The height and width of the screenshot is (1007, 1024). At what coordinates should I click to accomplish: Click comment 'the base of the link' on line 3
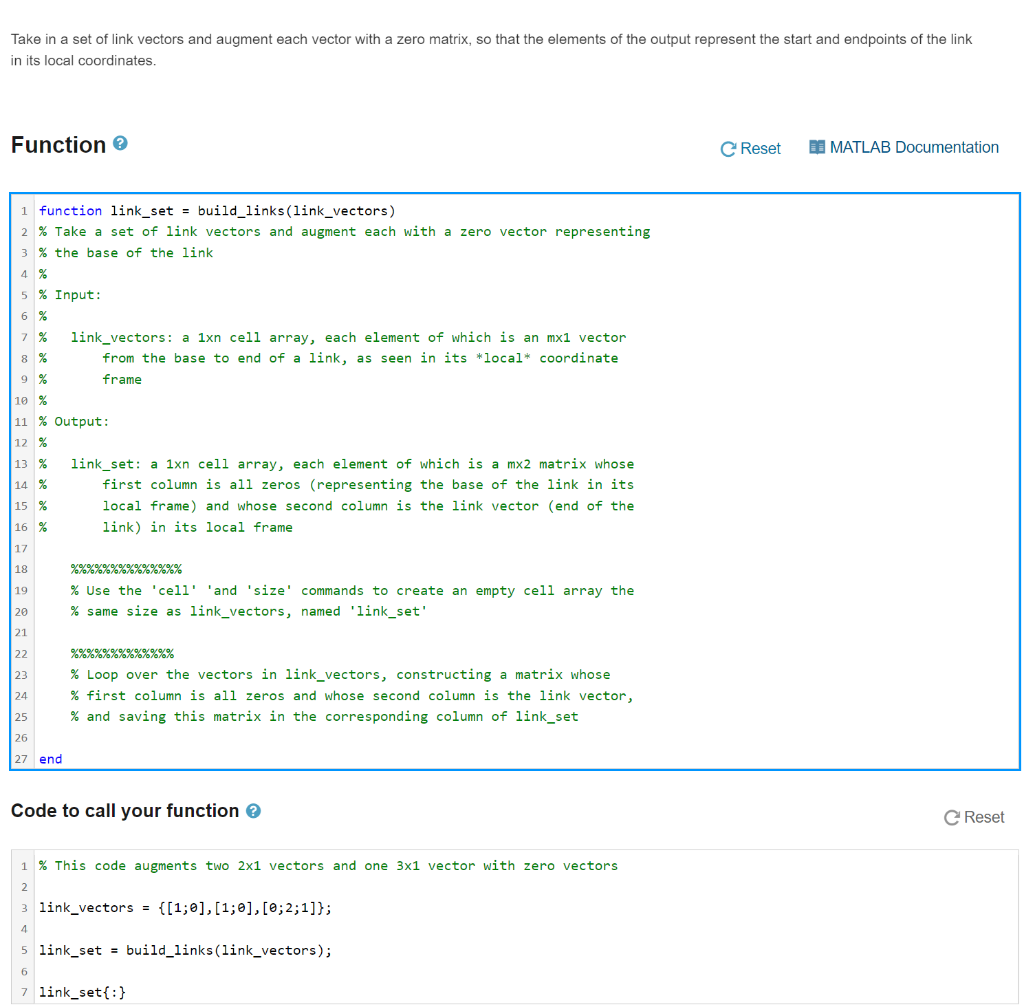click(x=126, y=253)
